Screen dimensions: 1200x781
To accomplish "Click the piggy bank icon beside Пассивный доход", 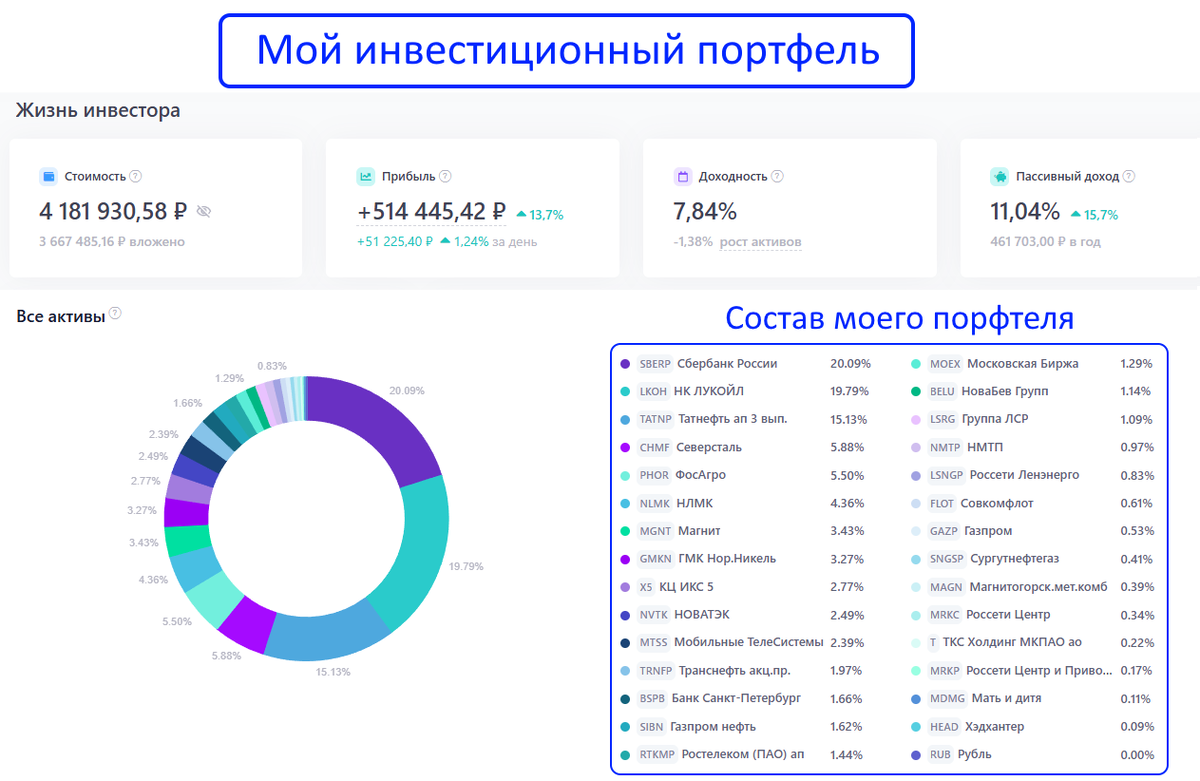I will click(999, 177).
